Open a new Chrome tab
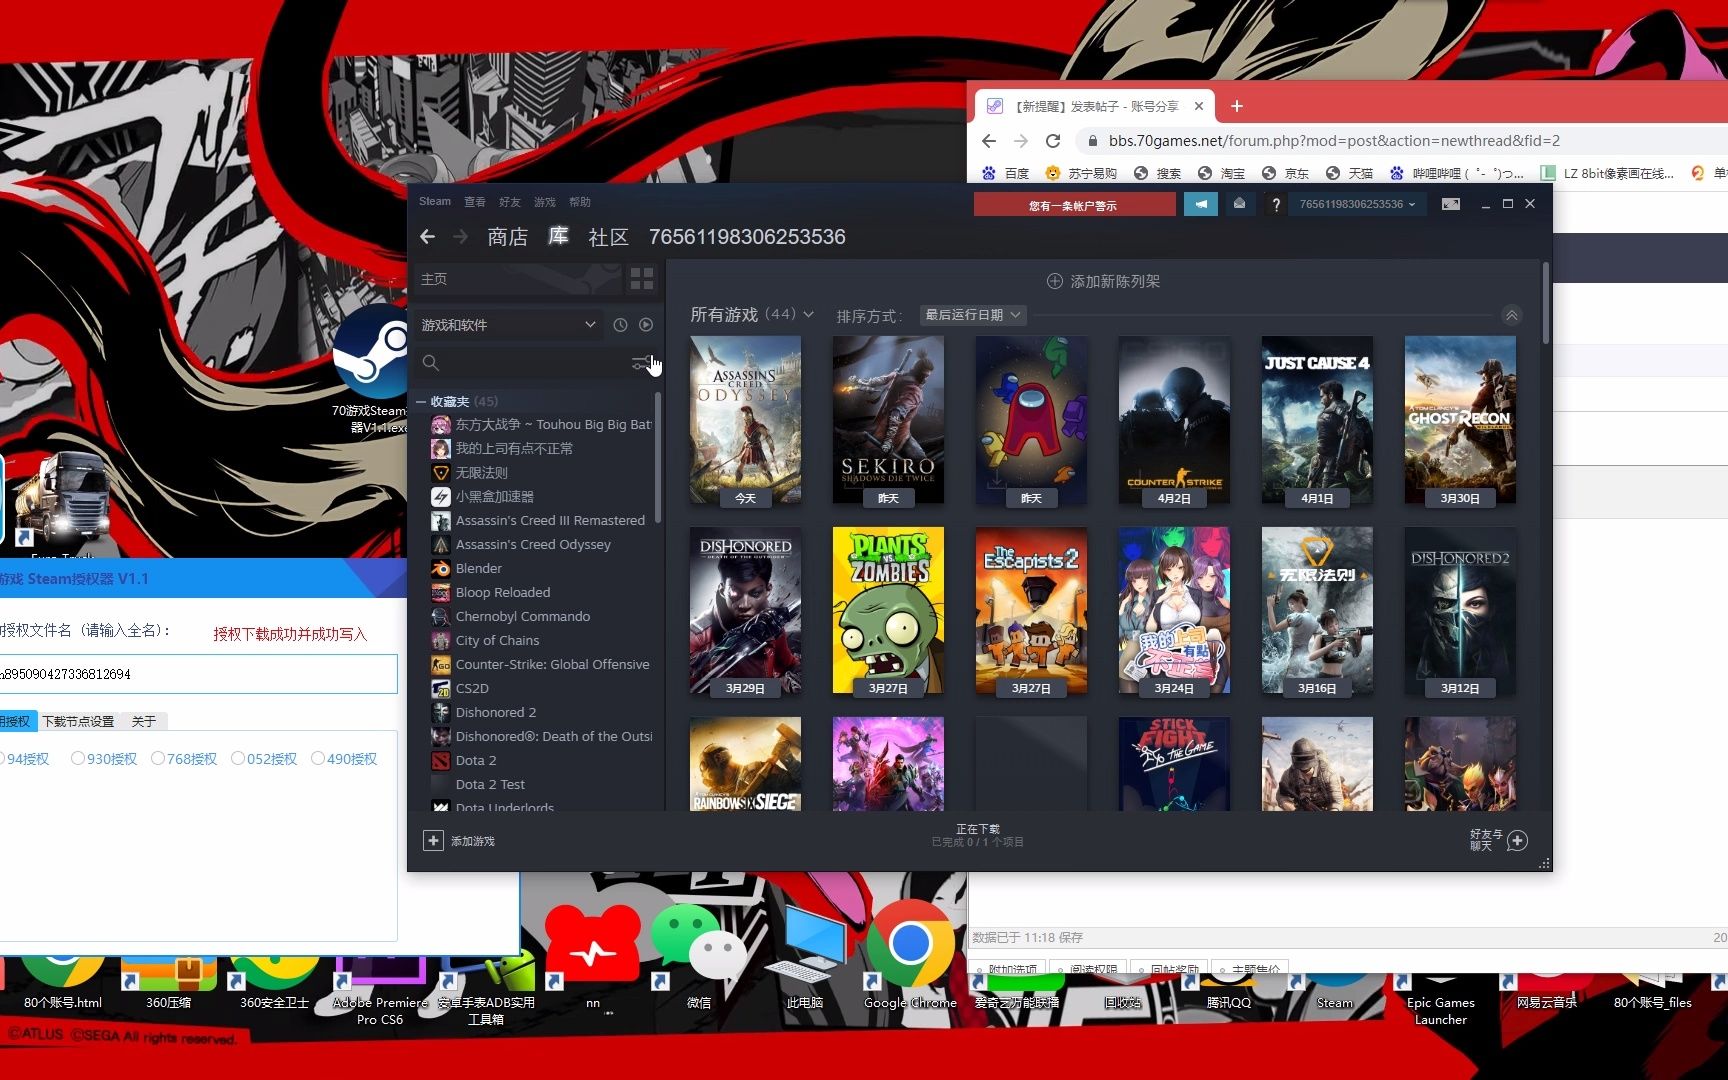 [1237, 106]
